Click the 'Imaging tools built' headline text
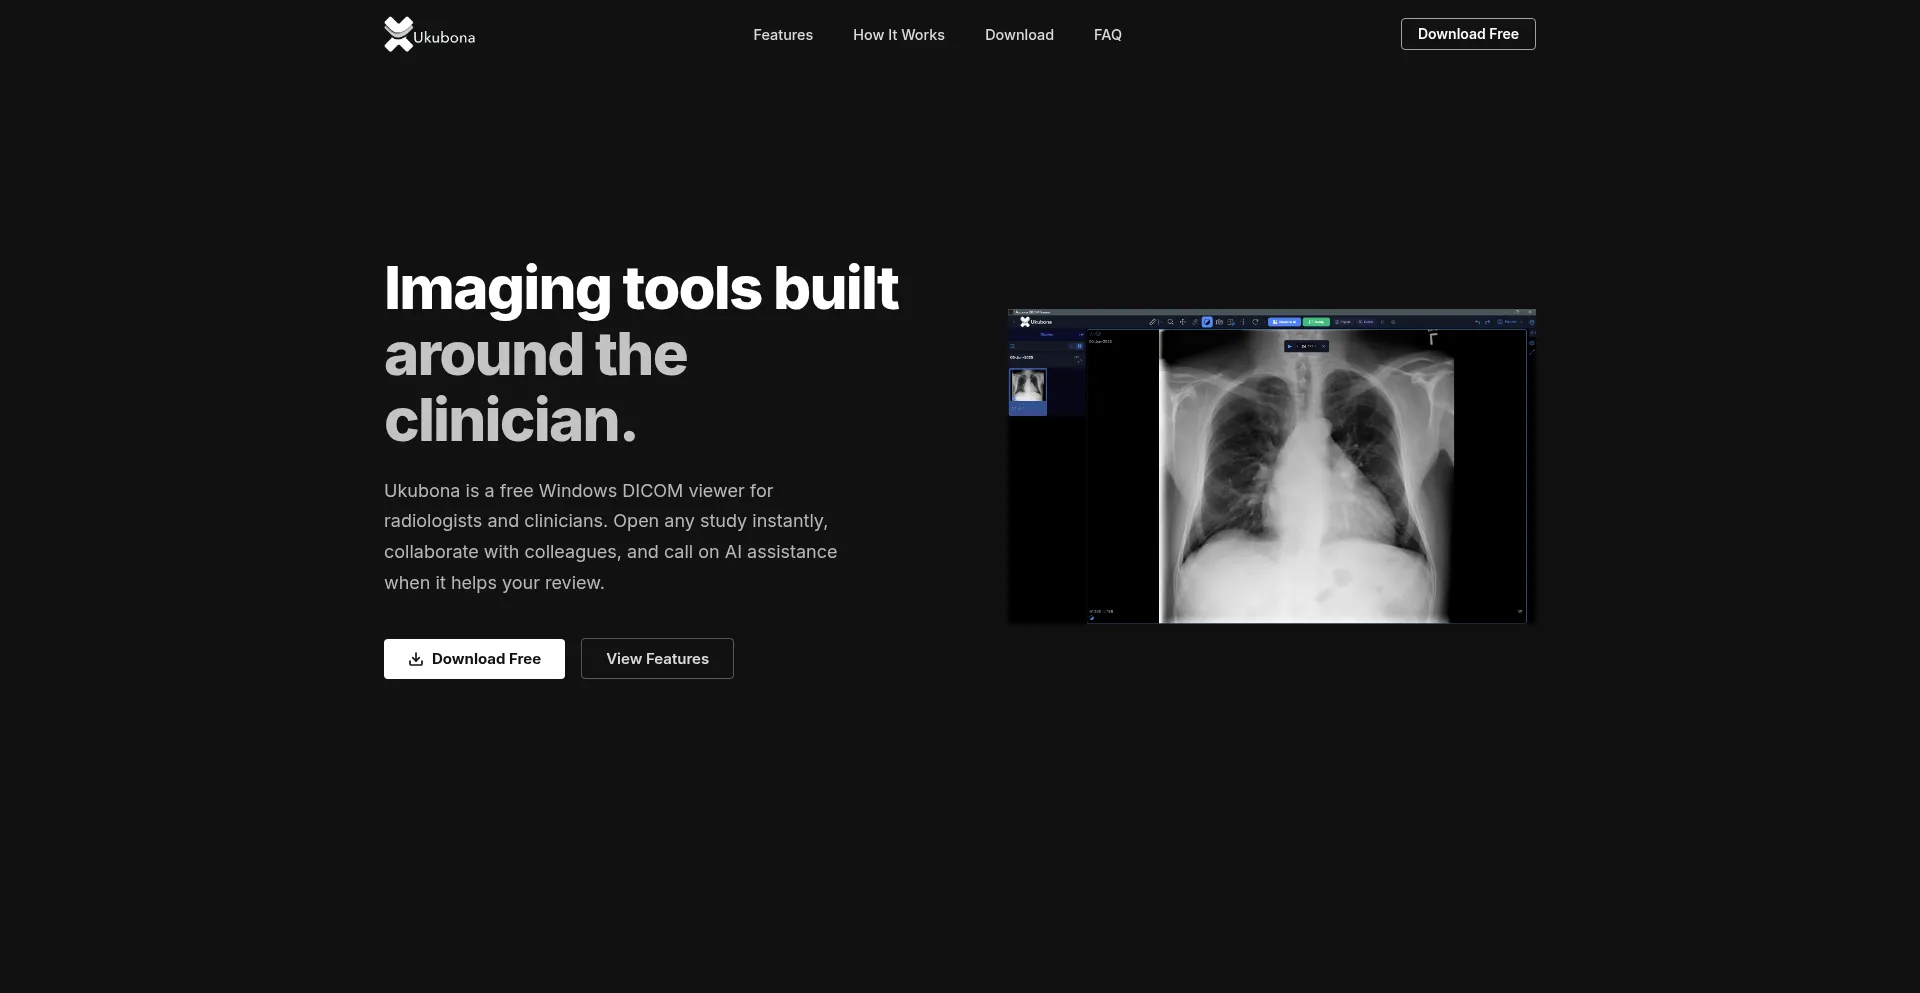 click(641, 289)
